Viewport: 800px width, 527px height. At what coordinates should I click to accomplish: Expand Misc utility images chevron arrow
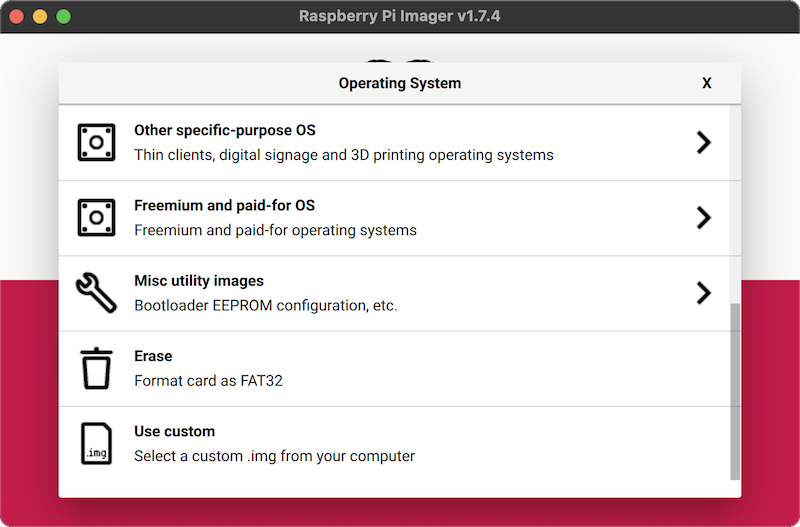click(703, 293)
